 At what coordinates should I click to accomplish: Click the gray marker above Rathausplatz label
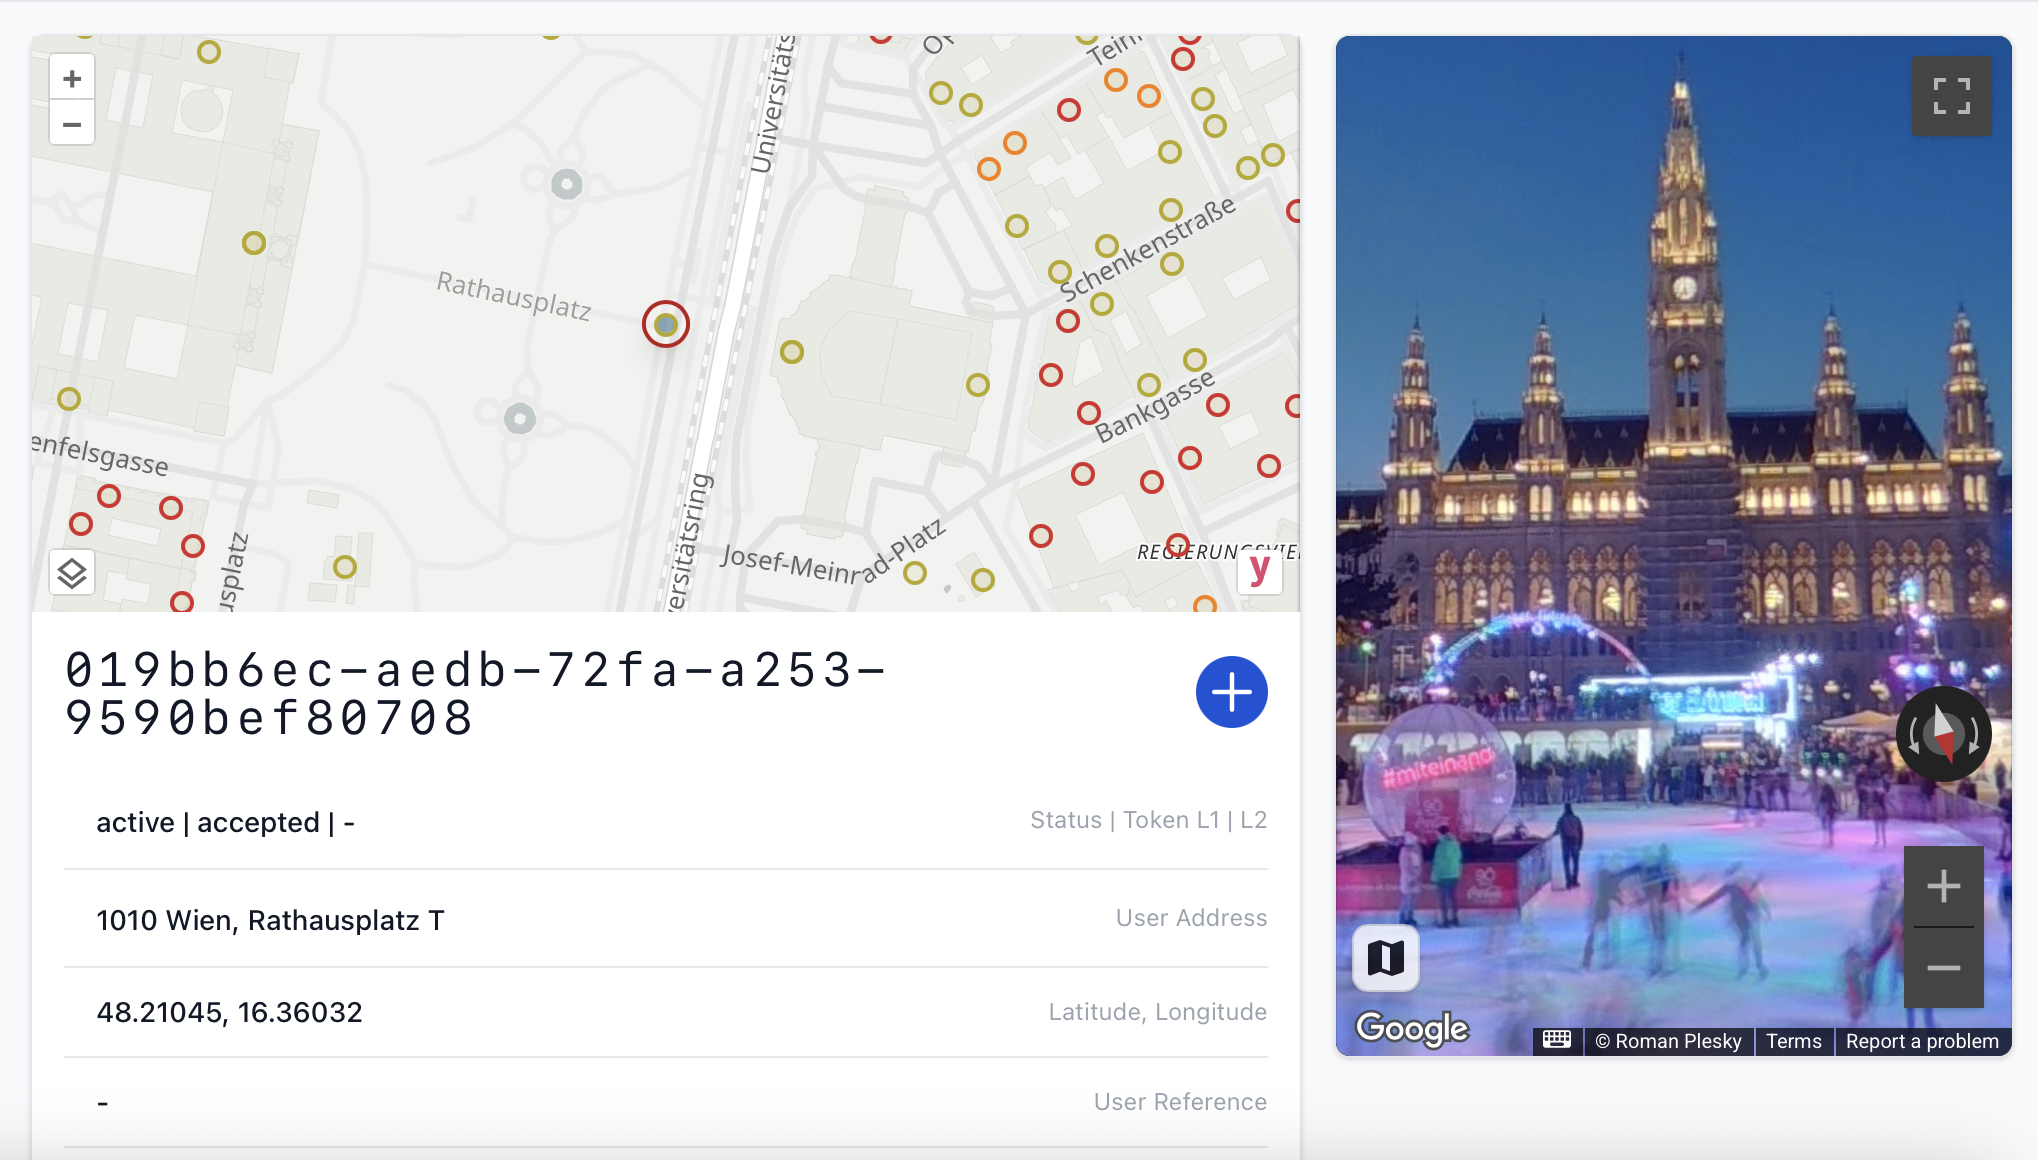pyautogui.click(x=567, y=184)
